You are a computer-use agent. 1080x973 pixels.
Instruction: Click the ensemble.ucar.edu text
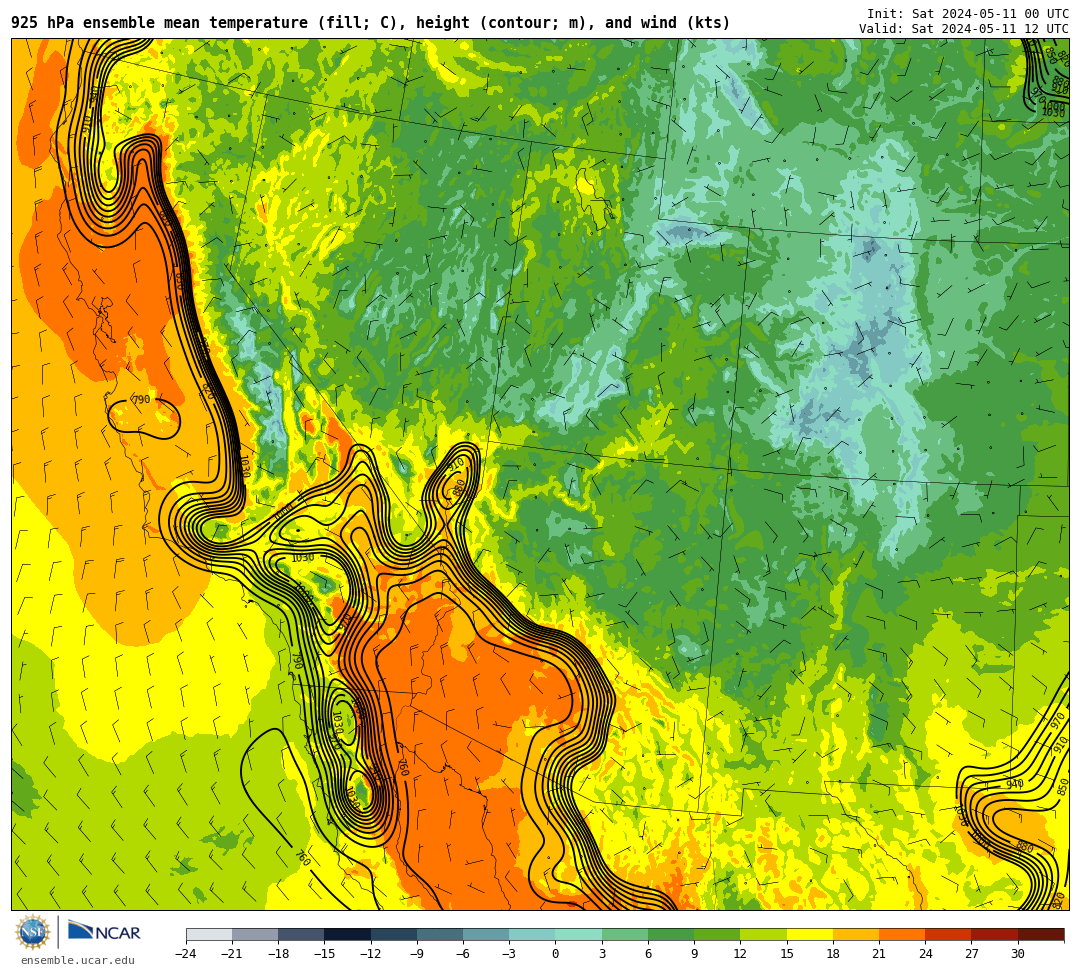tap(77, 960)
